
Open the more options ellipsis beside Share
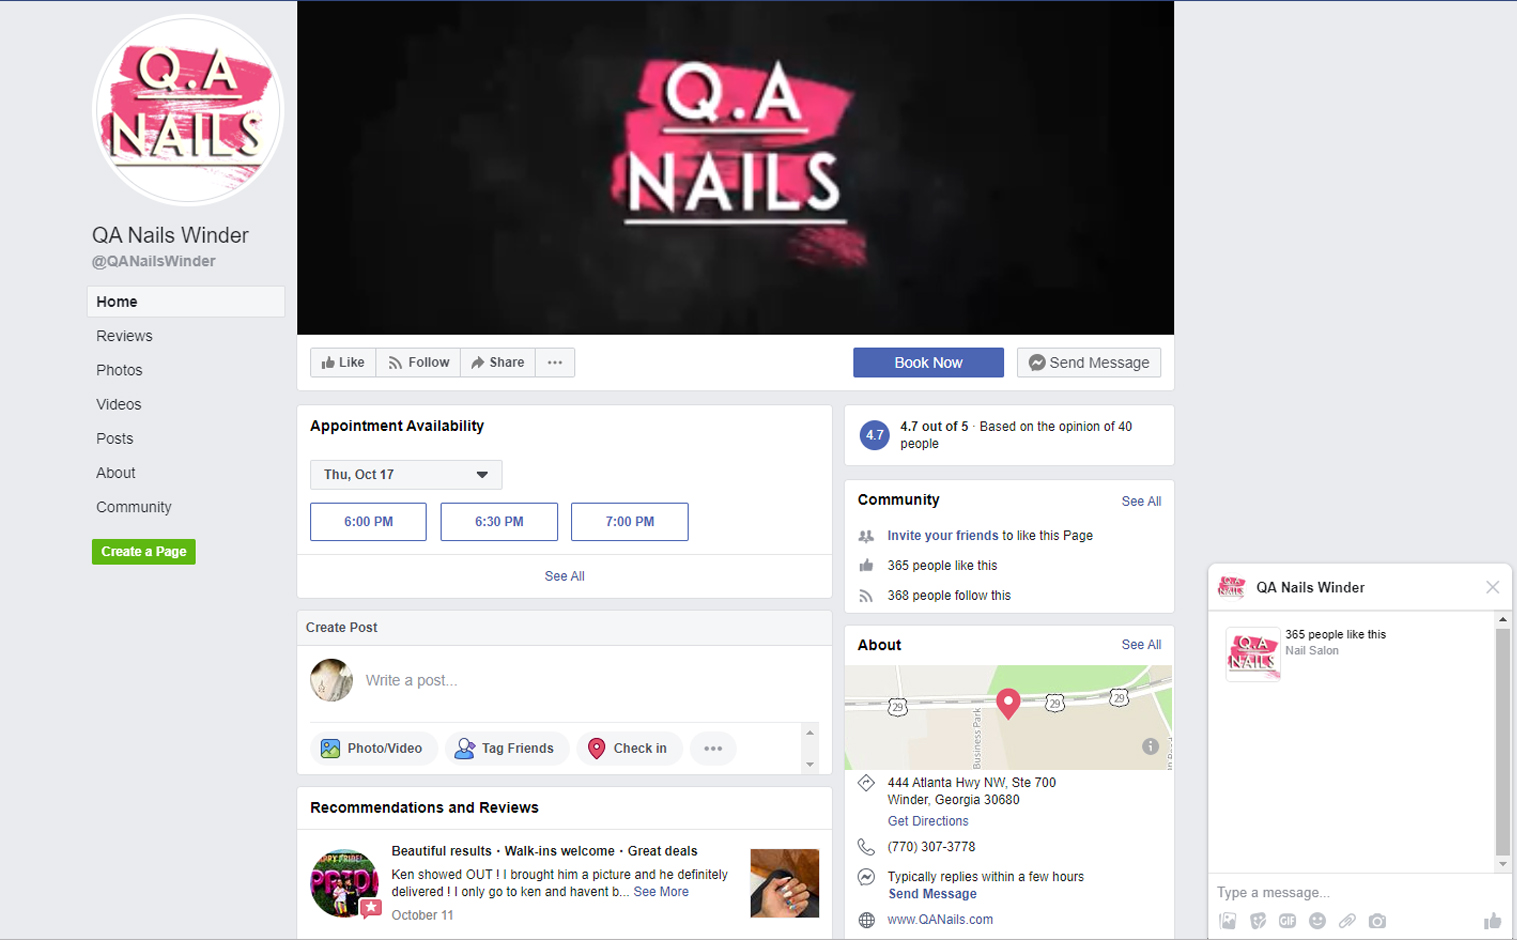pyautogui.click(x=555, y=362)
